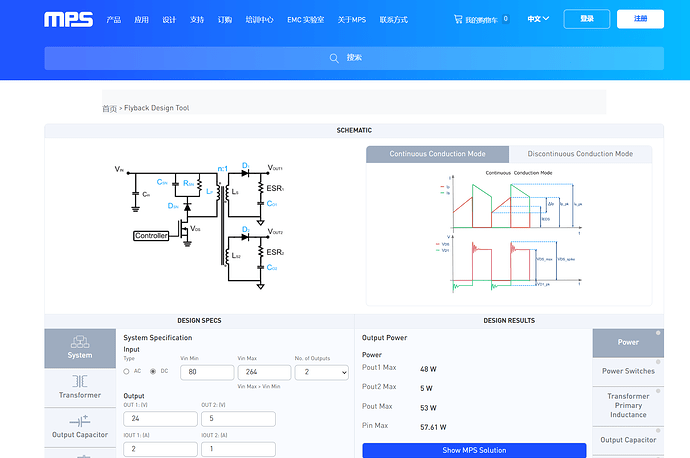Select the Output Capacitor section icon
Image resolution: width=690 pixels, height=458 pixels.
point(80,421)
